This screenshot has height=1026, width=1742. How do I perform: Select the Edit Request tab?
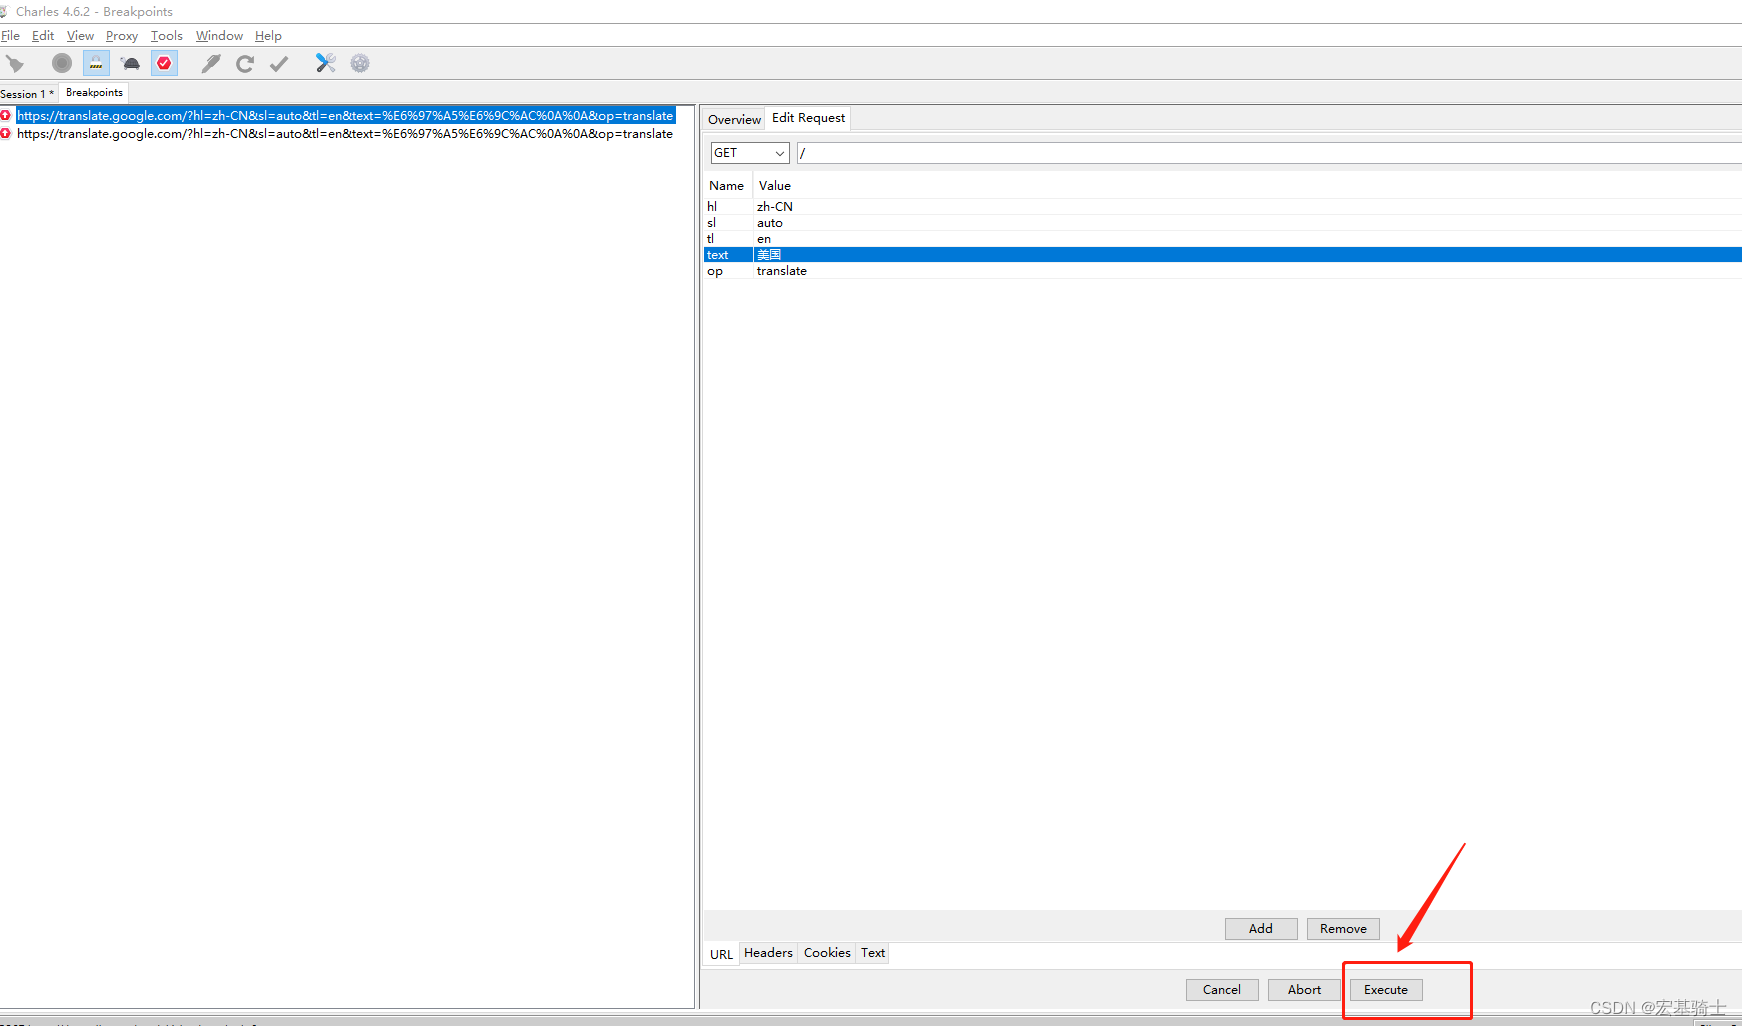(x=808, y=118)
